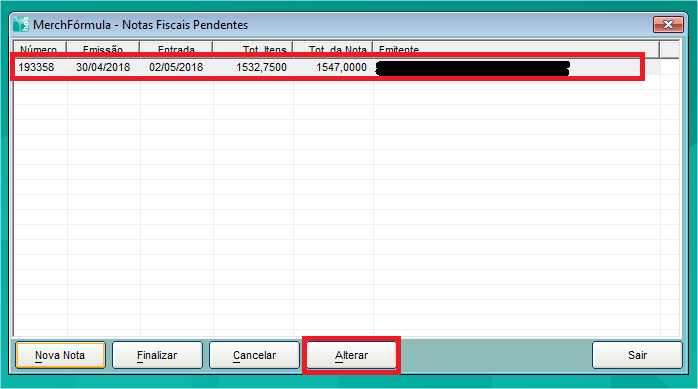Select the 1547,0000 invoice total cell
Image resolution: width=698 pixels, height=389 pixels.
point(333,67)
